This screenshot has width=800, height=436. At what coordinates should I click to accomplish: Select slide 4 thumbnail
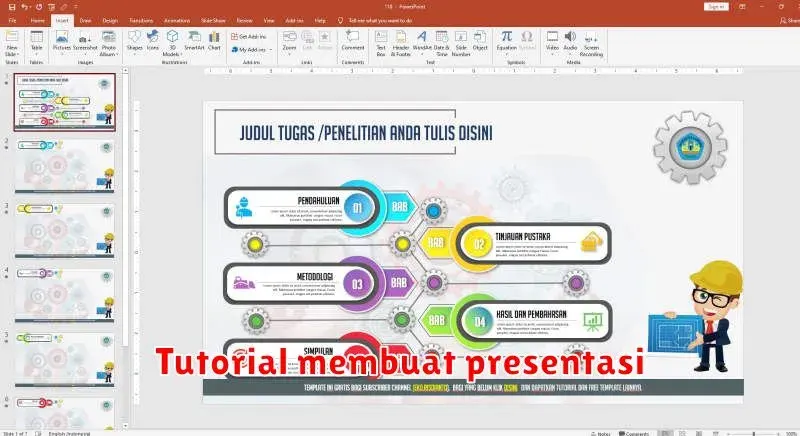click(x=65, y=295)
